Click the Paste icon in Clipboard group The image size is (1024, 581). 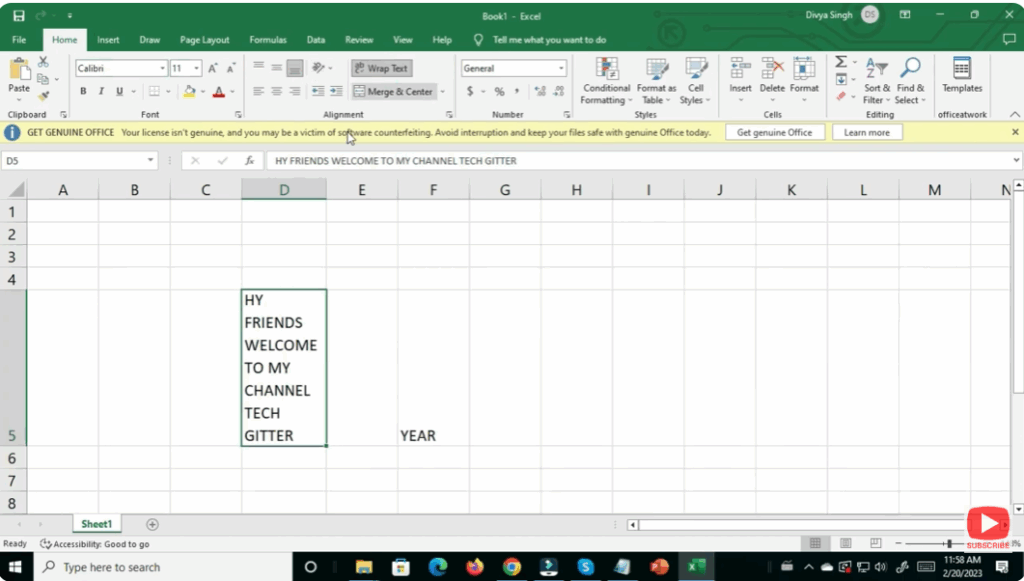coord(19,72)
